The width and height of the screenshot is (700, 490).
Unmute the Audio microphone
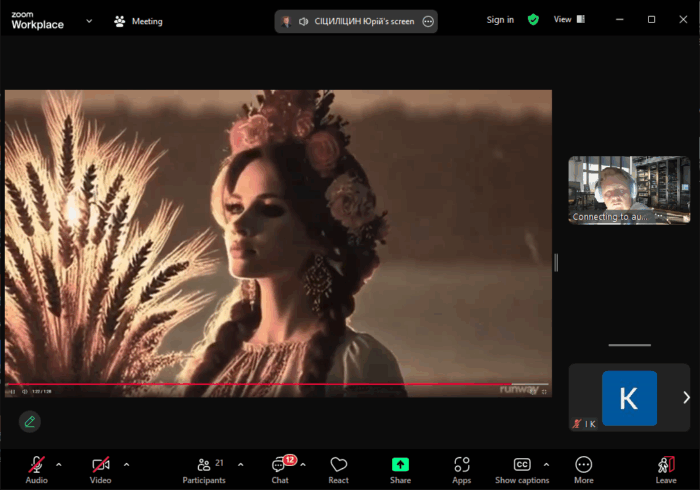pos(36,466)
